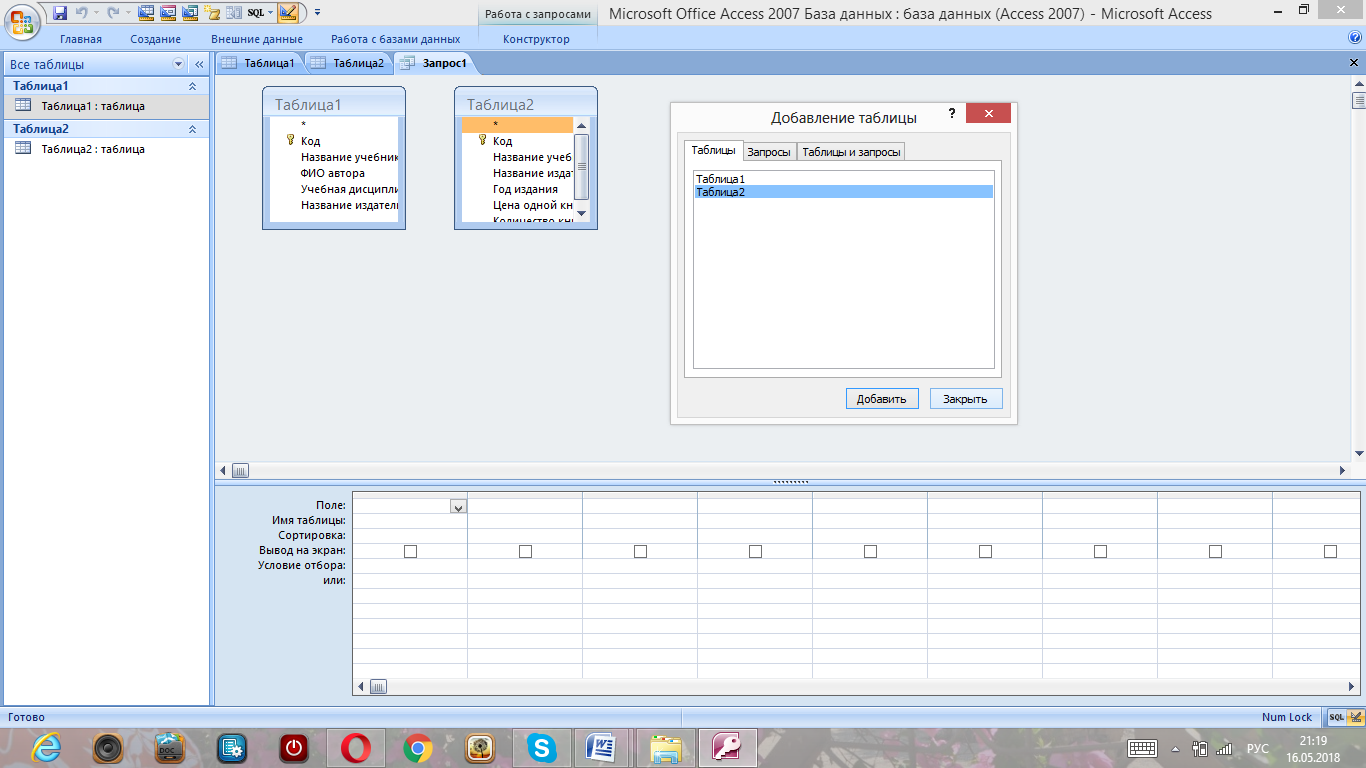Switch to the Запросы tab in dialog
1366x768 pixels.
769,152
